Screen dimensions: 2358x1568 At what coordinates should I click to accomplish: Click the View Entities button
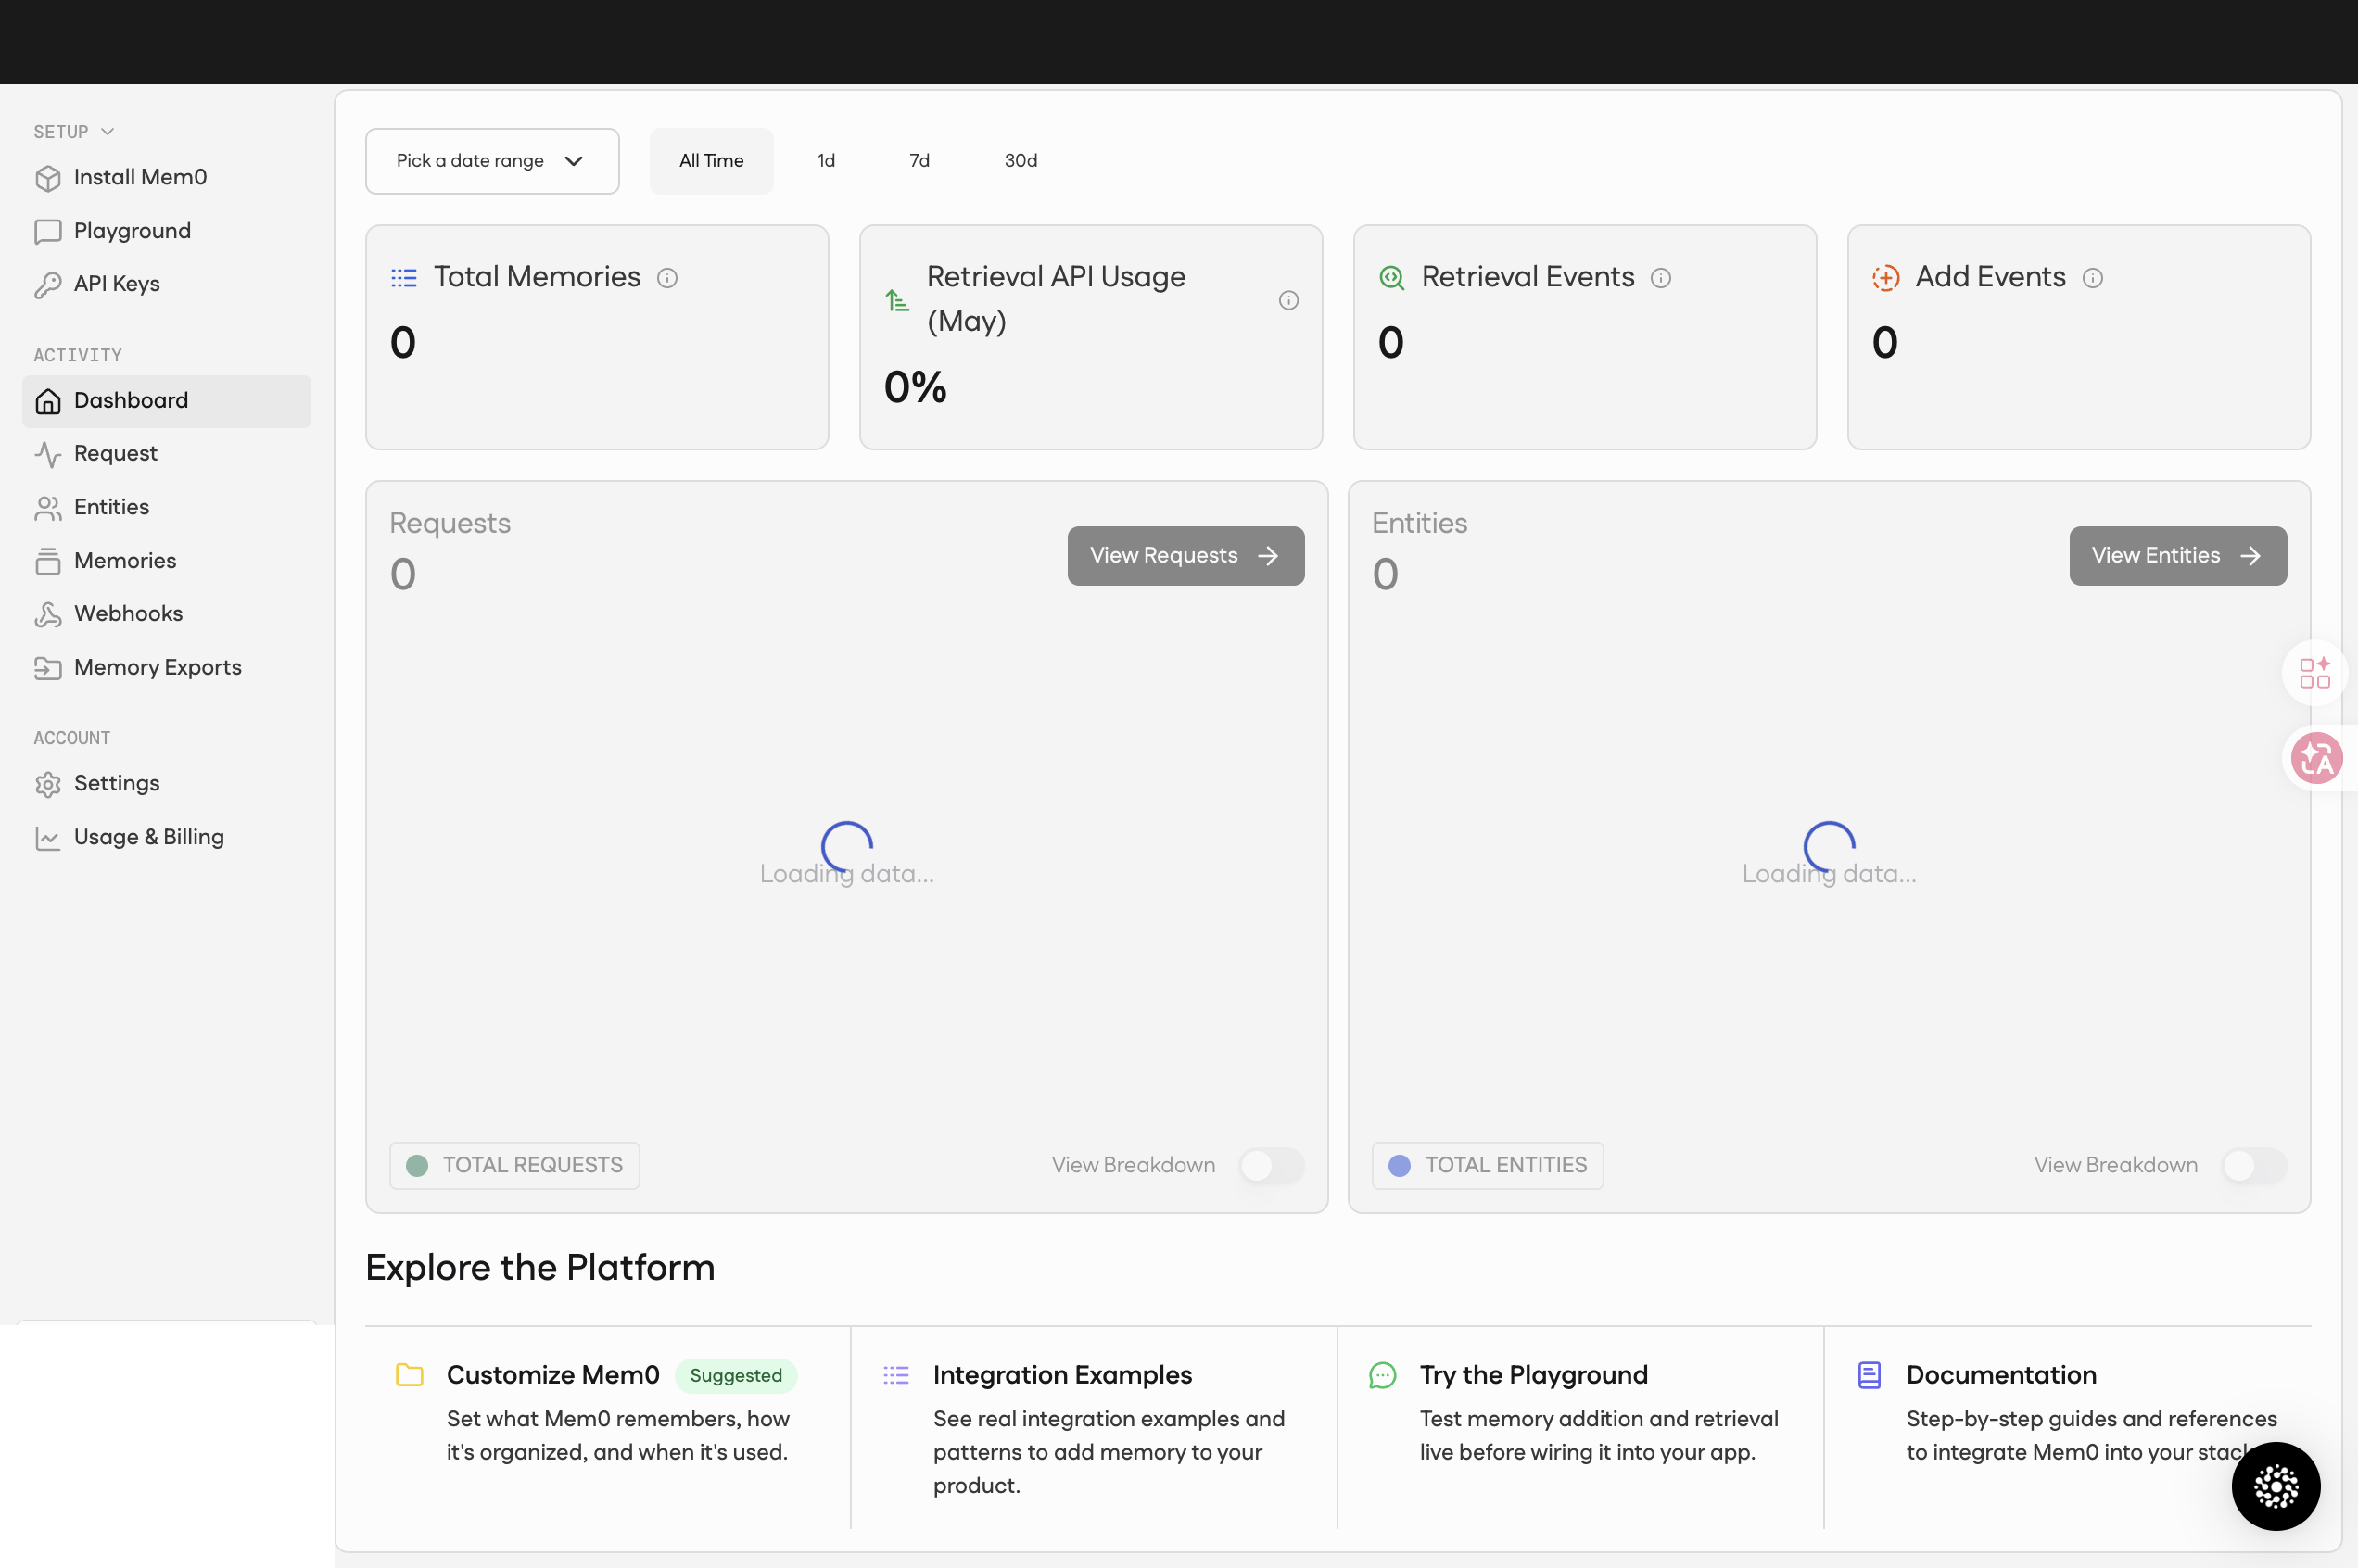pos(2177,556)
